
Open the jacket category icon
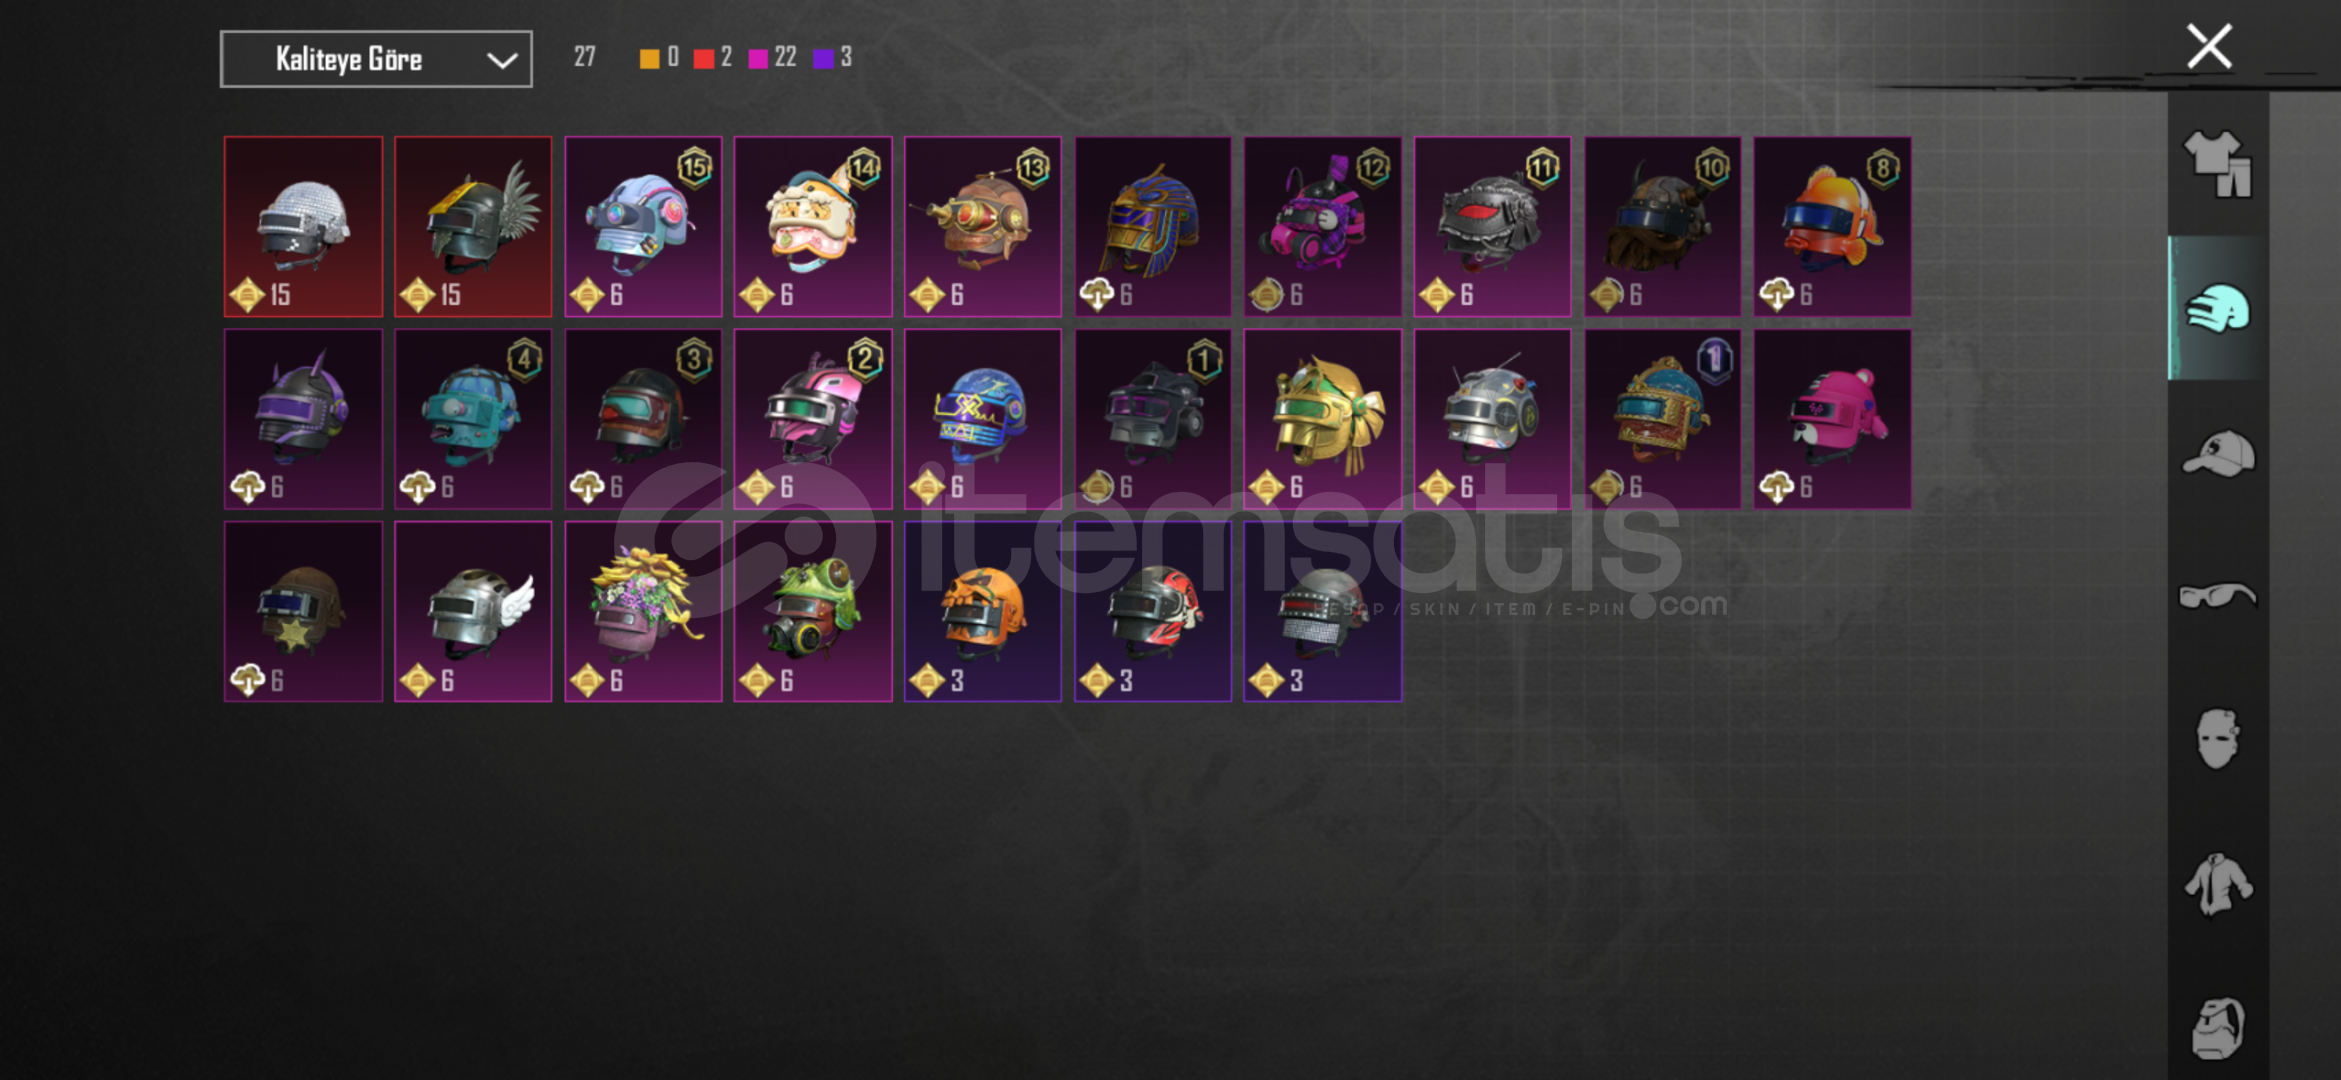pos(2217,883)
